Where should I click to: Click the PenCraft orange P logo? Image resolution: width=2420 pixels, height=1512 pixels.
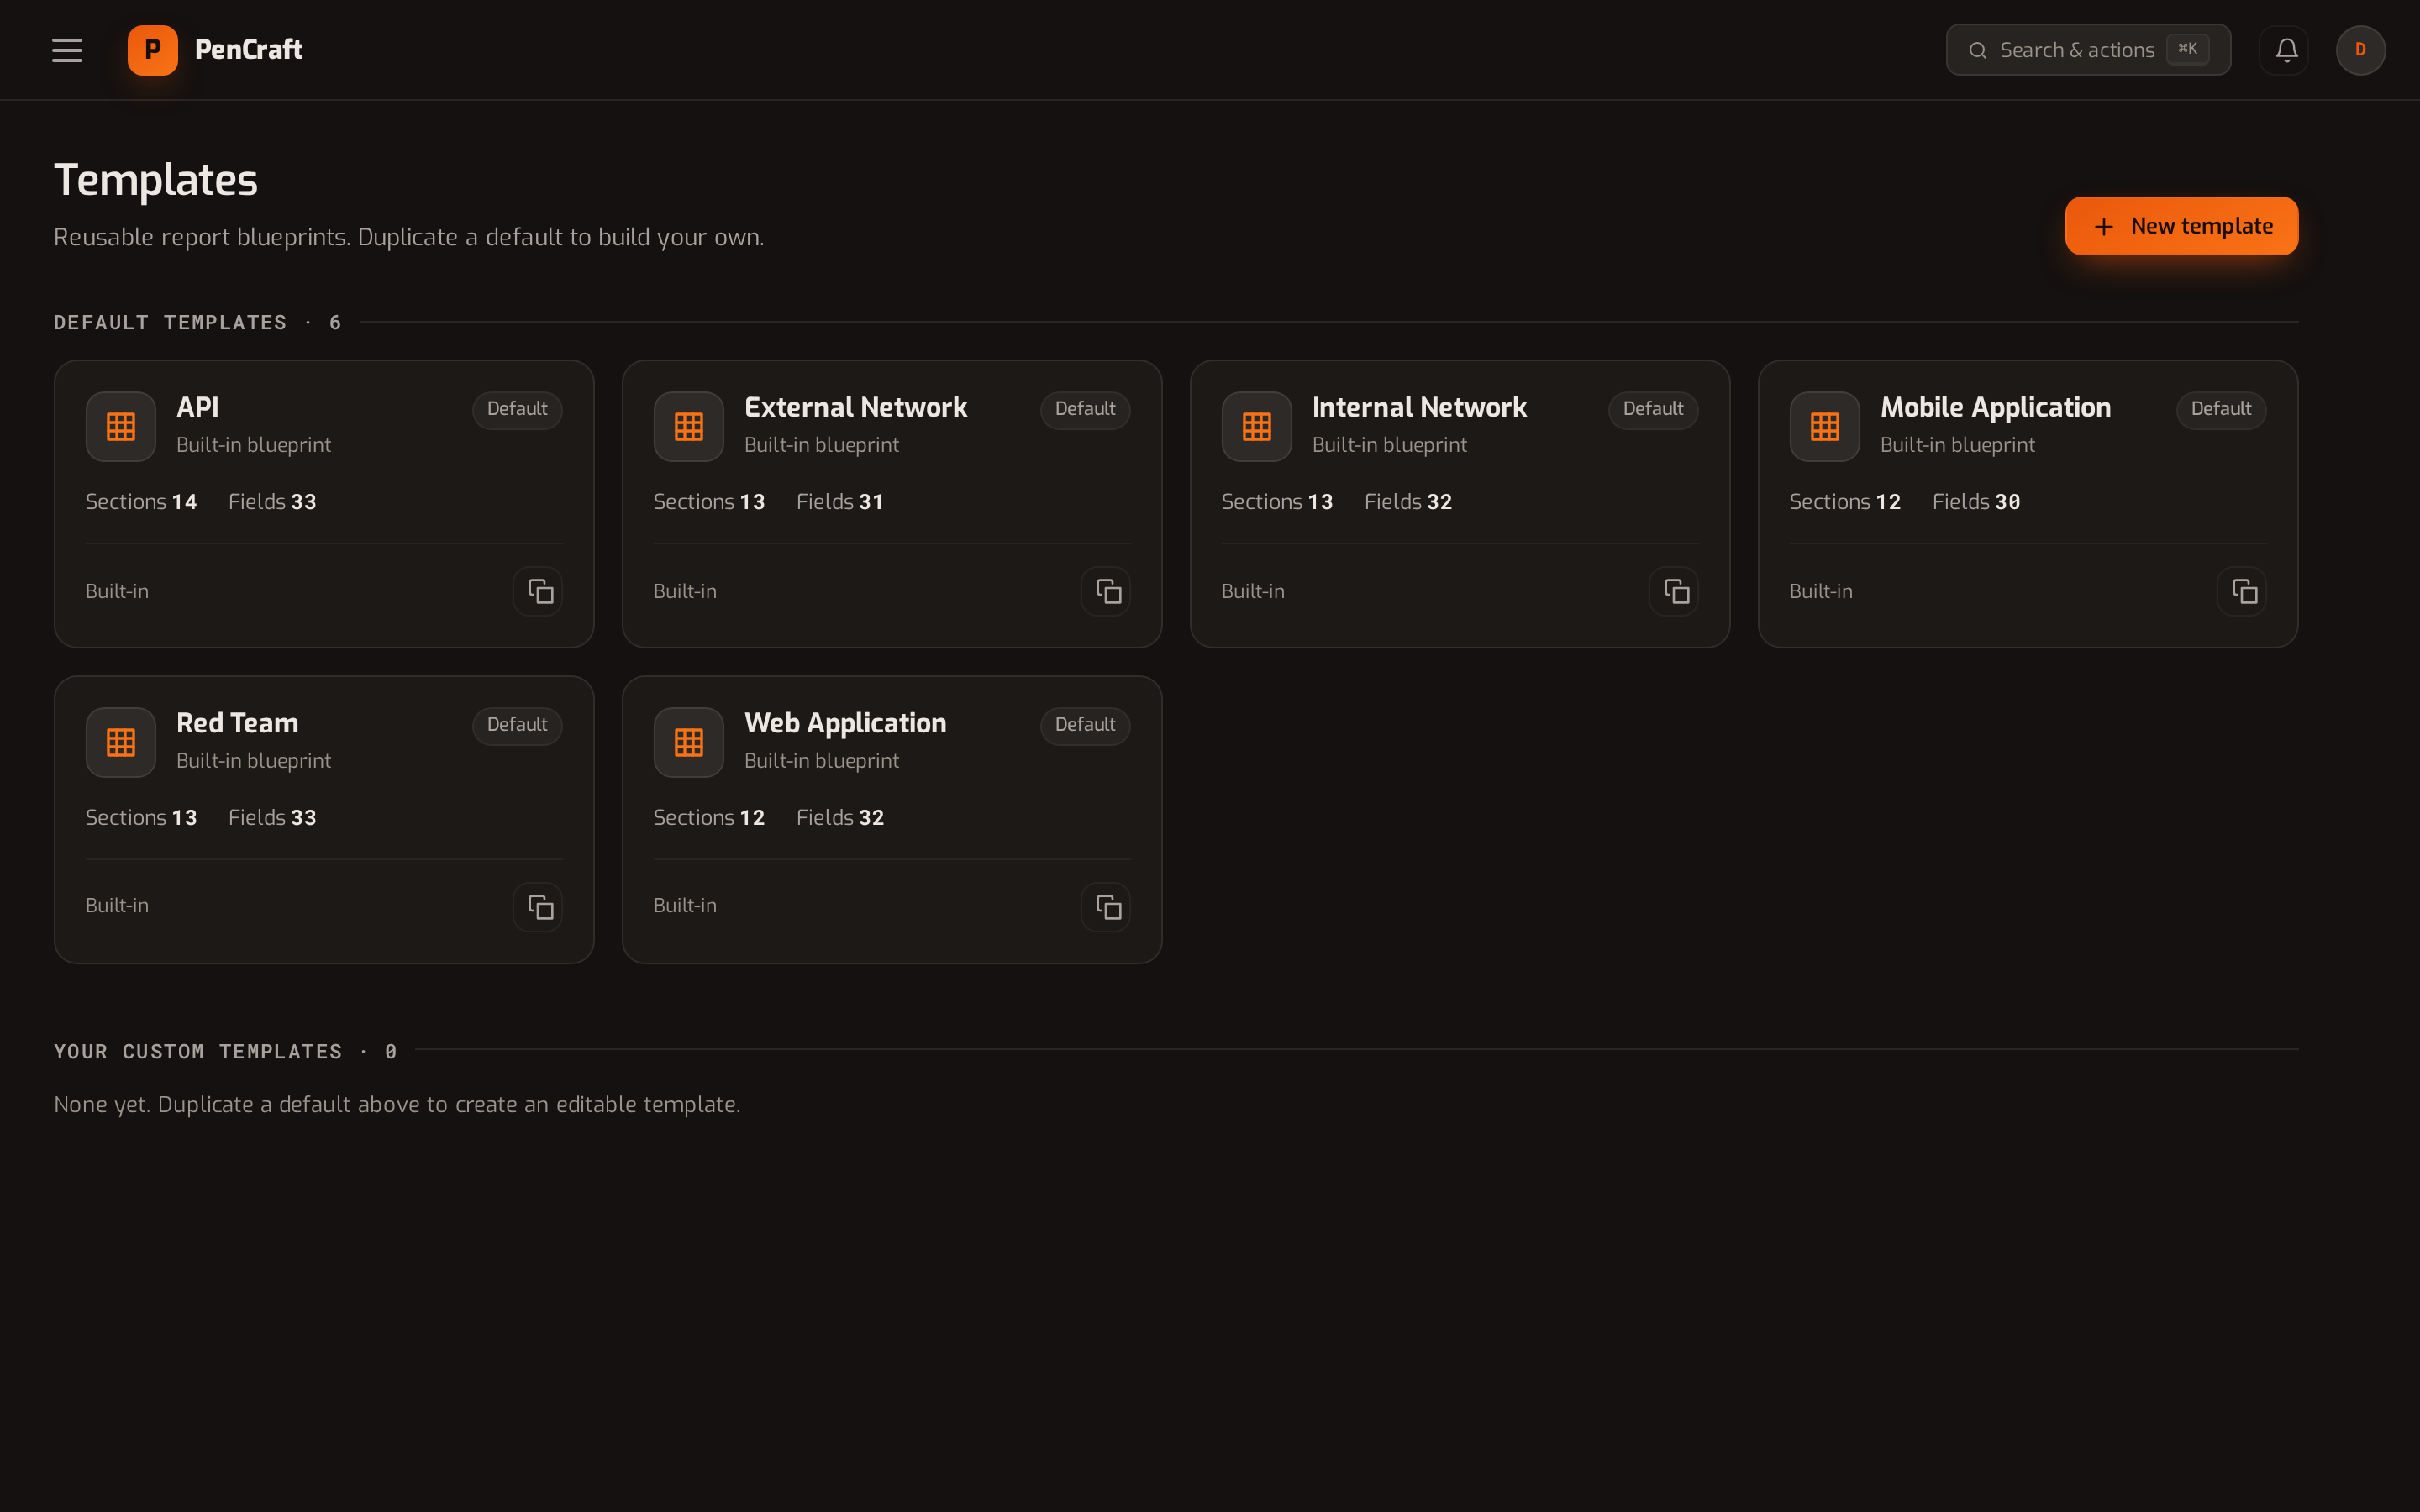[152, 50]
